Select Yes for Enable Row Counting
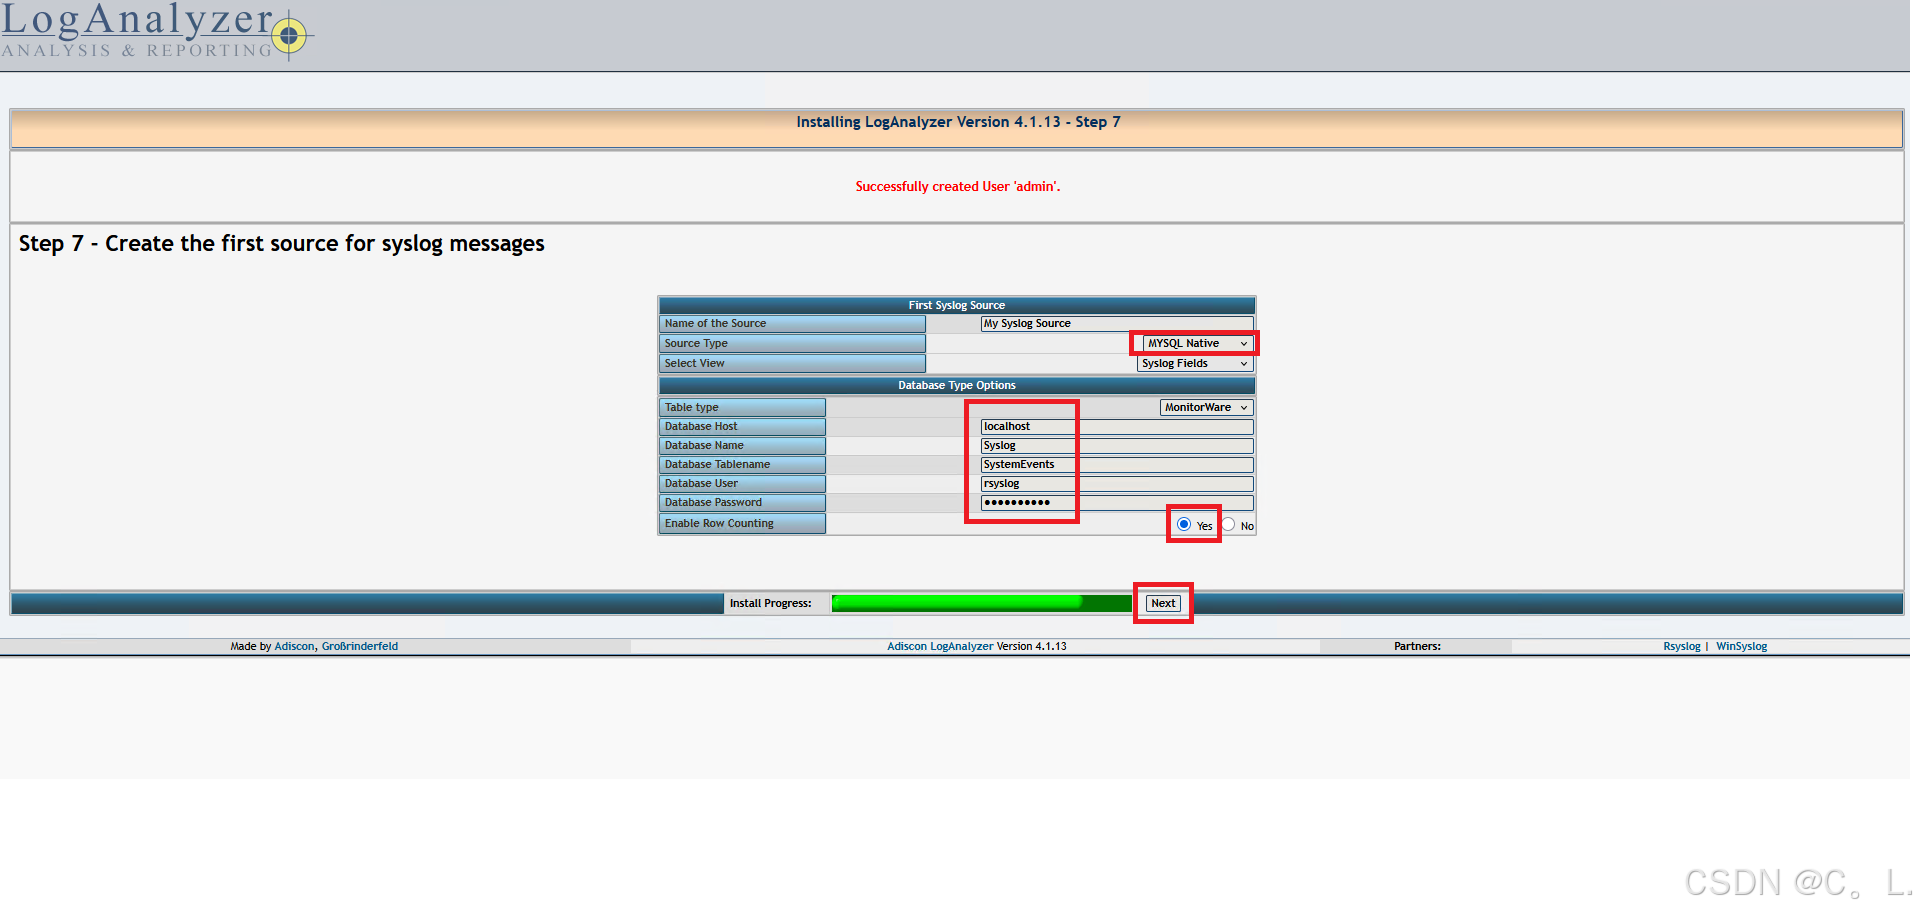Viewport: 1918px width, 914px height. [1184, 525]
